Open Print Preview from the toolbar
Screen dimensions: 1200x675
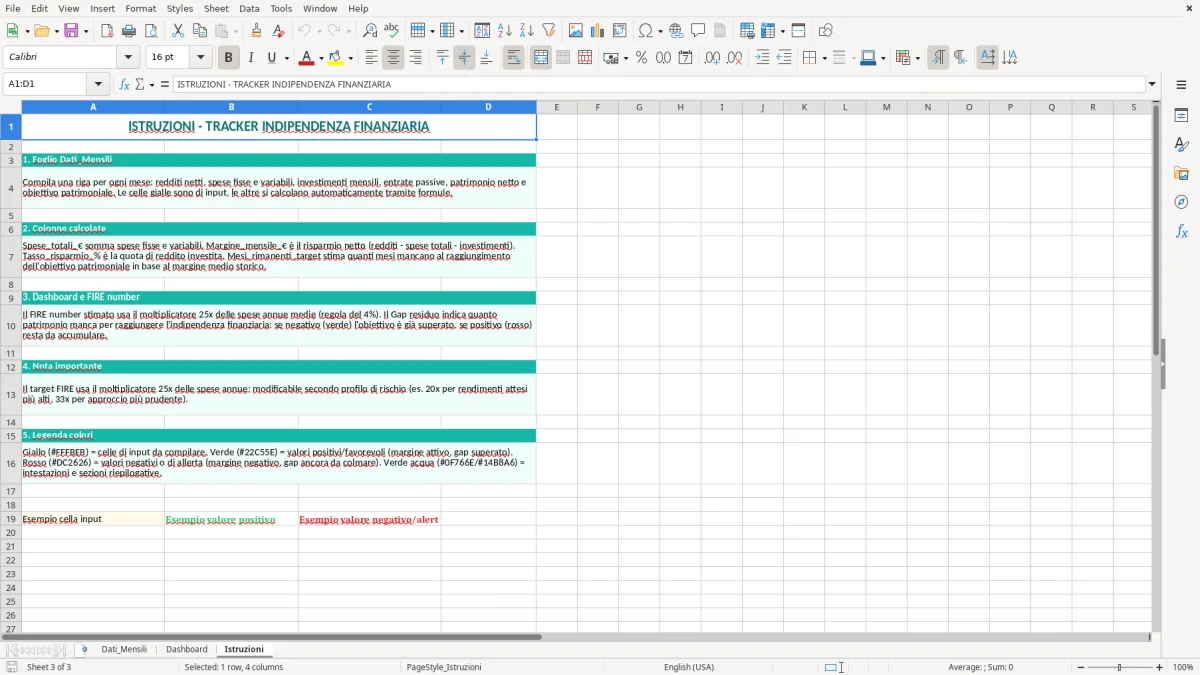tap(151, 31)
